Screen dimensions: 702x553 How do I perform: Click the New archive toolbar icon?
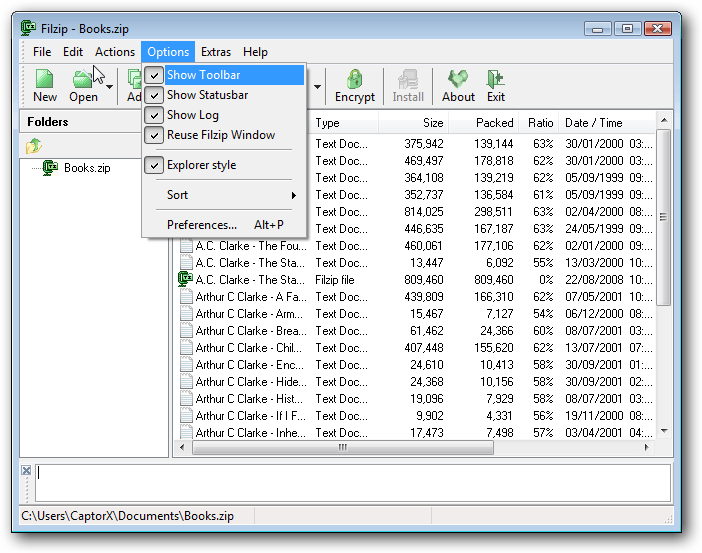pos(44,79)
